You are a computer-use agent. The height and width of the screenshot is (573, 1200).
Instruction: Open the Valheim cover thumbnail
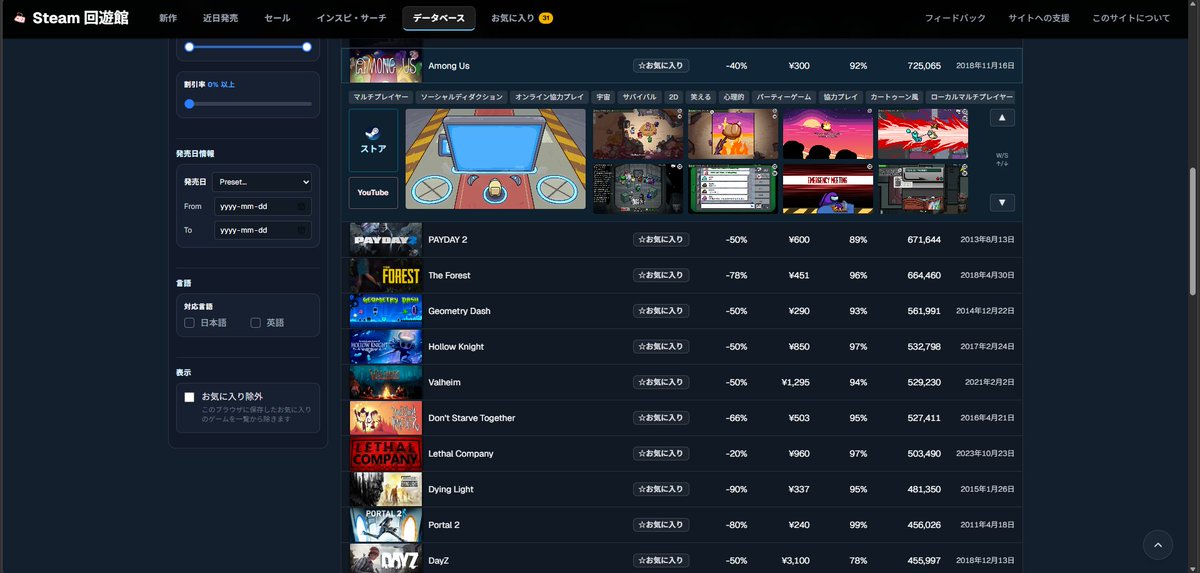[385, 382]
